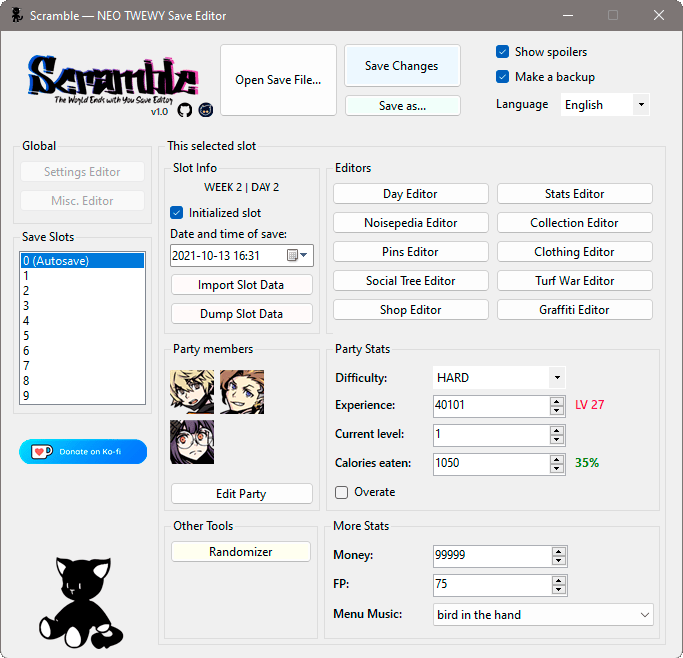Click the Money input field
This screenshot has height=658, width=683.
click(492, 556)
